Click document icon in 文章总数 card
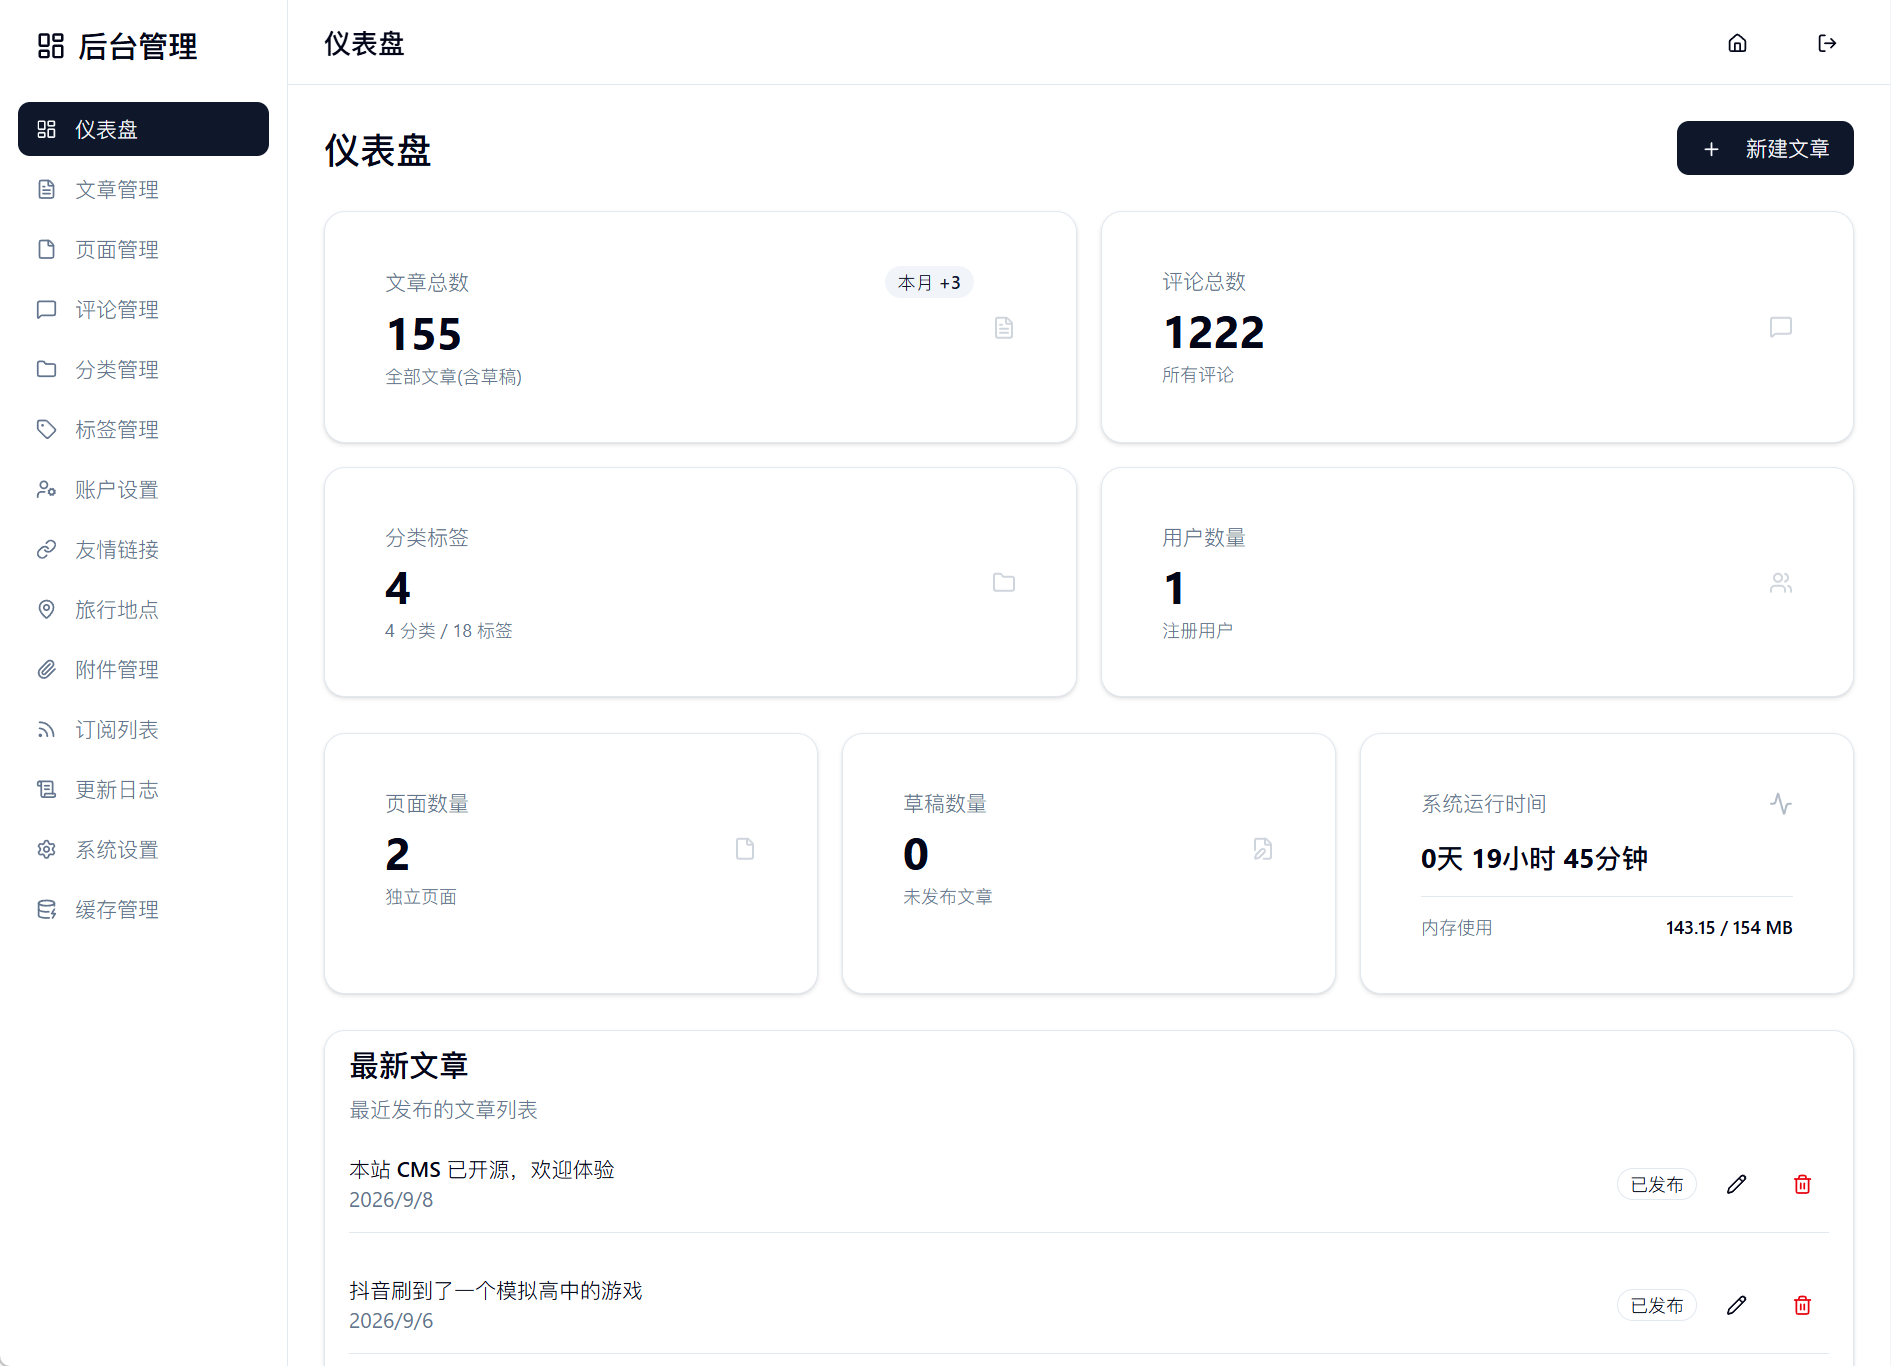Image resolution: width=1891 pixels, height=1366 pixels. click(x=1004, y=327)
